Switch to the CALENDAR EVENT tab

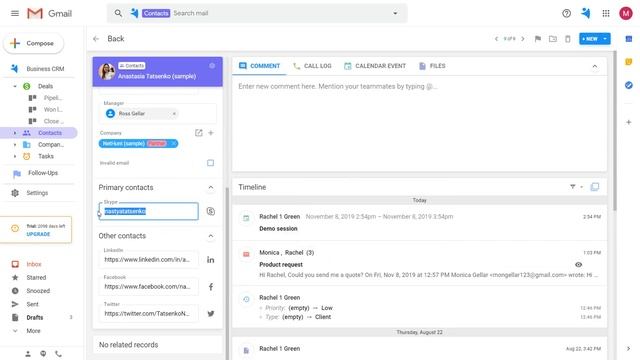[375, 66]
